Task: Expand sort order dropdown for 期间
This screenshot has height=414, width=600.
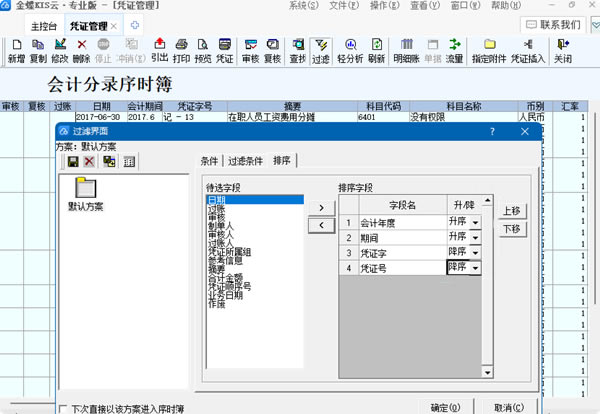Action: pos(474,237)
